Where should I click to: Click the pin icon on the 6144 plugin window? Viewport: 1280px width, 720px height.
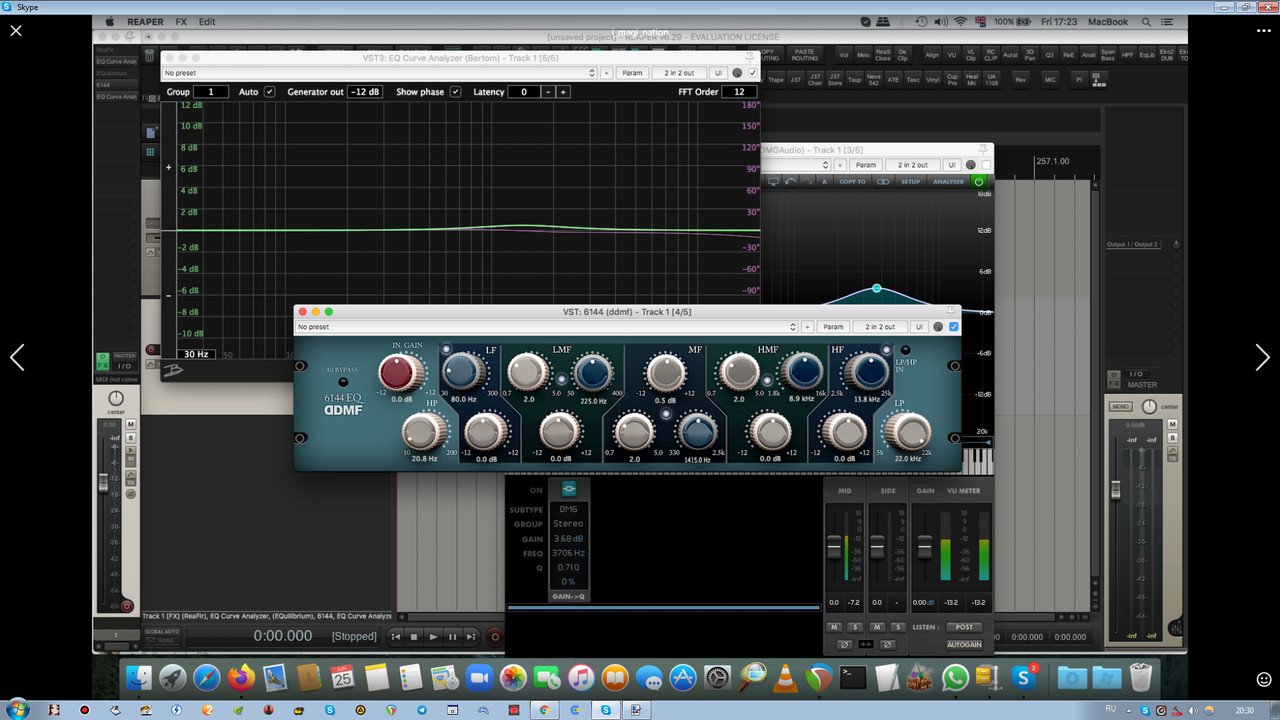[x=951, y=311]
